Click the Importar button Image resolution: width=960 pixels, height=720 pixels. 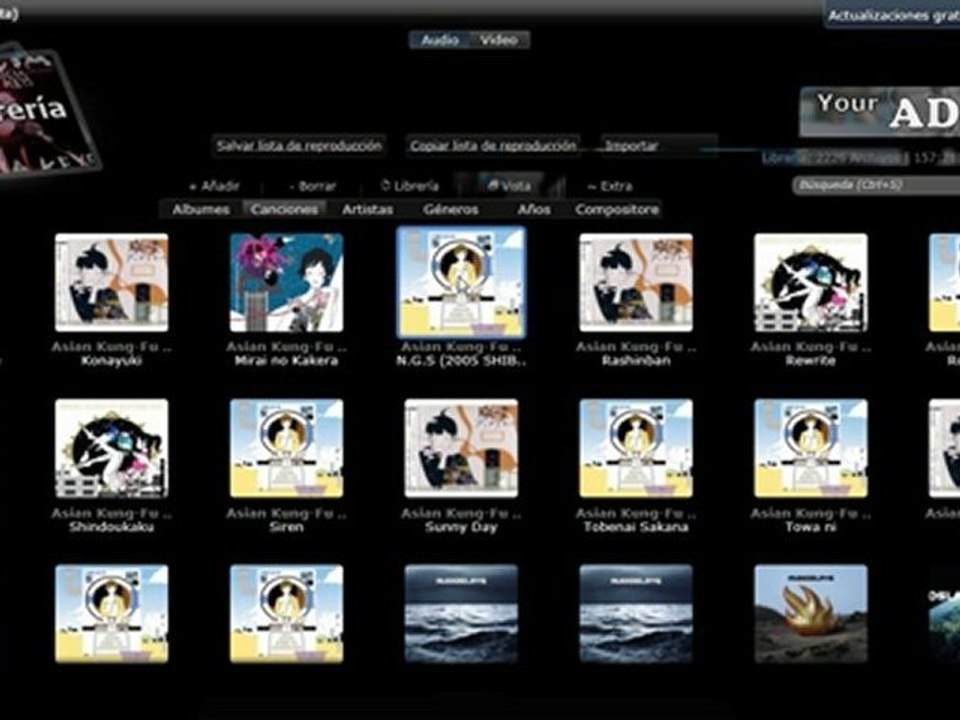[x=659, y=146]
